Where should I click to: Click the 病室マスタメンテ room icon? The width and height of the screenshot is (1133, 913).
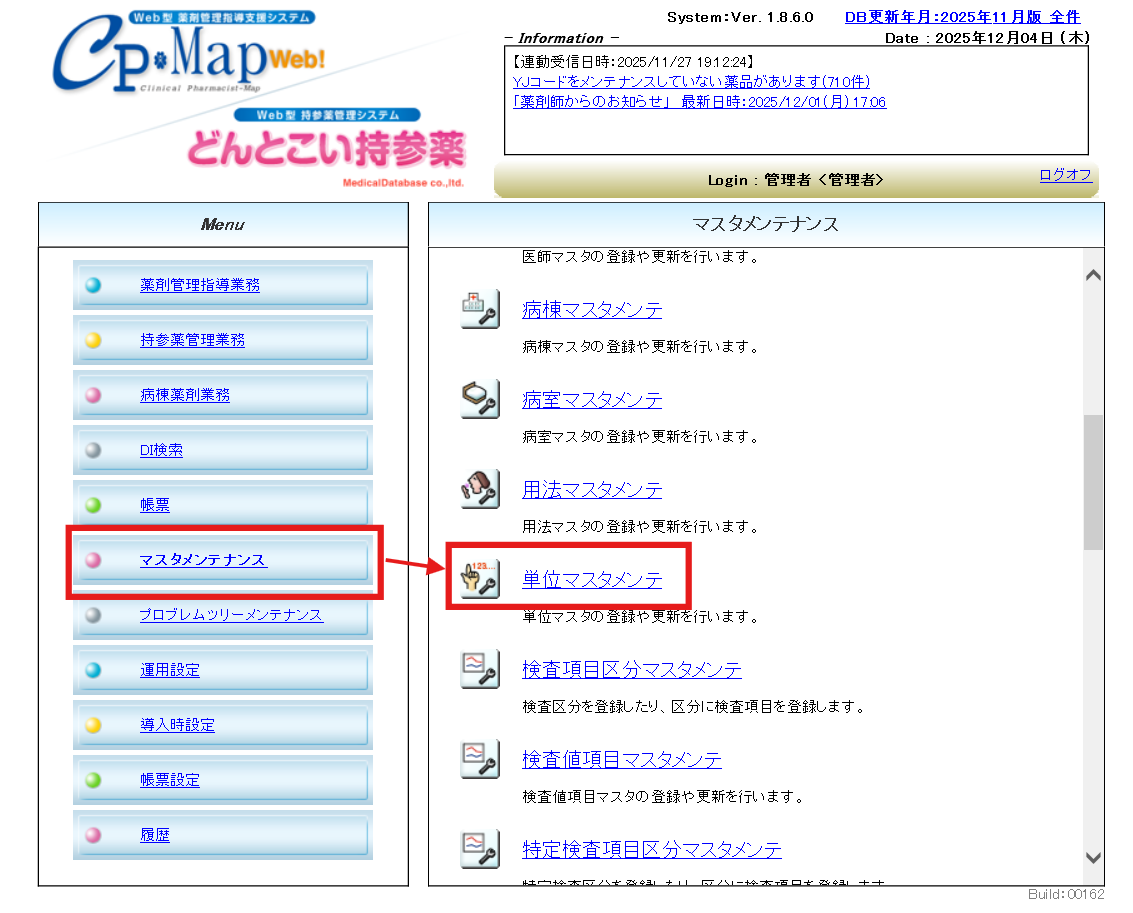(x=479, y=400)
